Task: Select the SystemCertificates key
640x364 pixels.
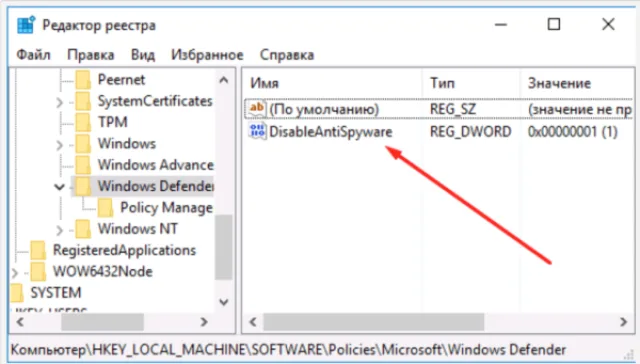Action: point(155,101)
